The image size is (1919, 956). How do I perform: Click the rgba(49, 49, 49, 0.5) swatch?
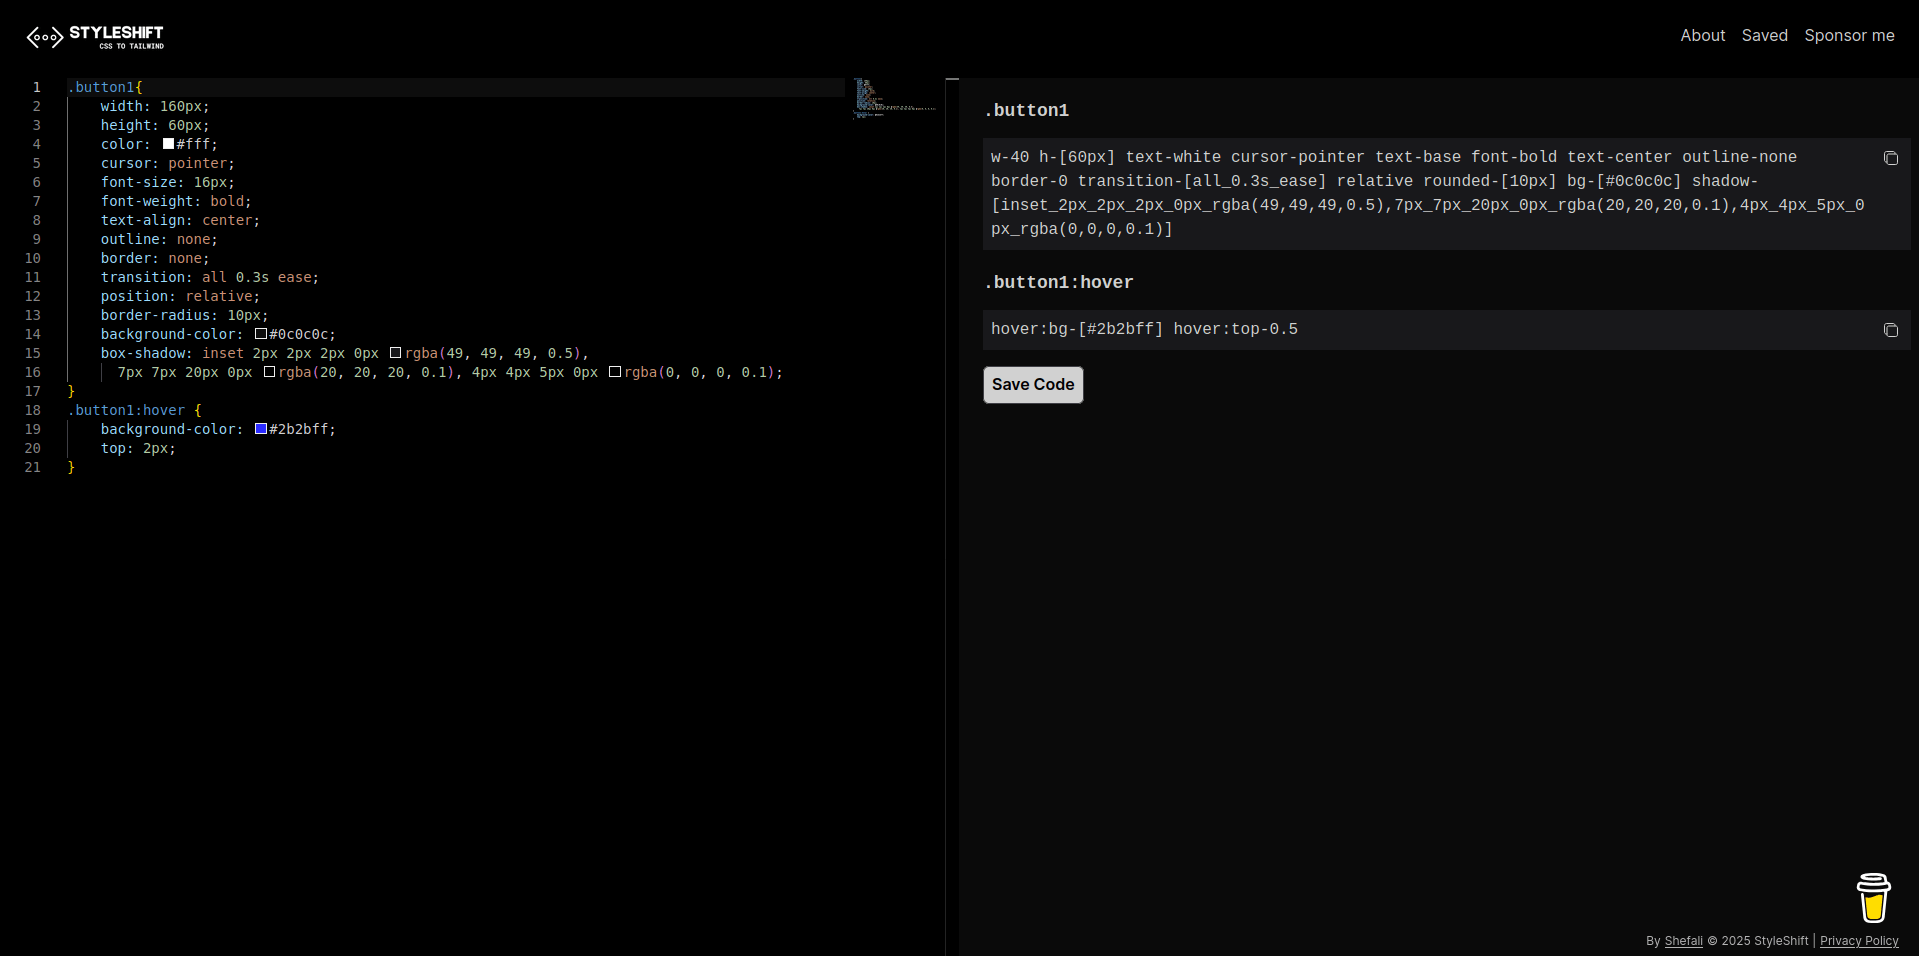[x=396, y=353]
